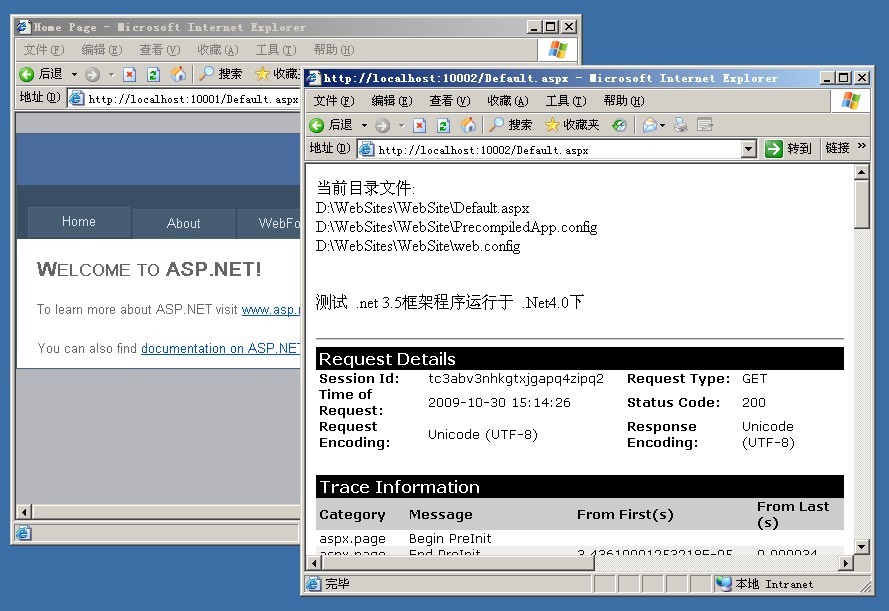
Task: Click the 搜索 search button in the front toolbar
Action: pyautogui.click(x=510, y=125)
